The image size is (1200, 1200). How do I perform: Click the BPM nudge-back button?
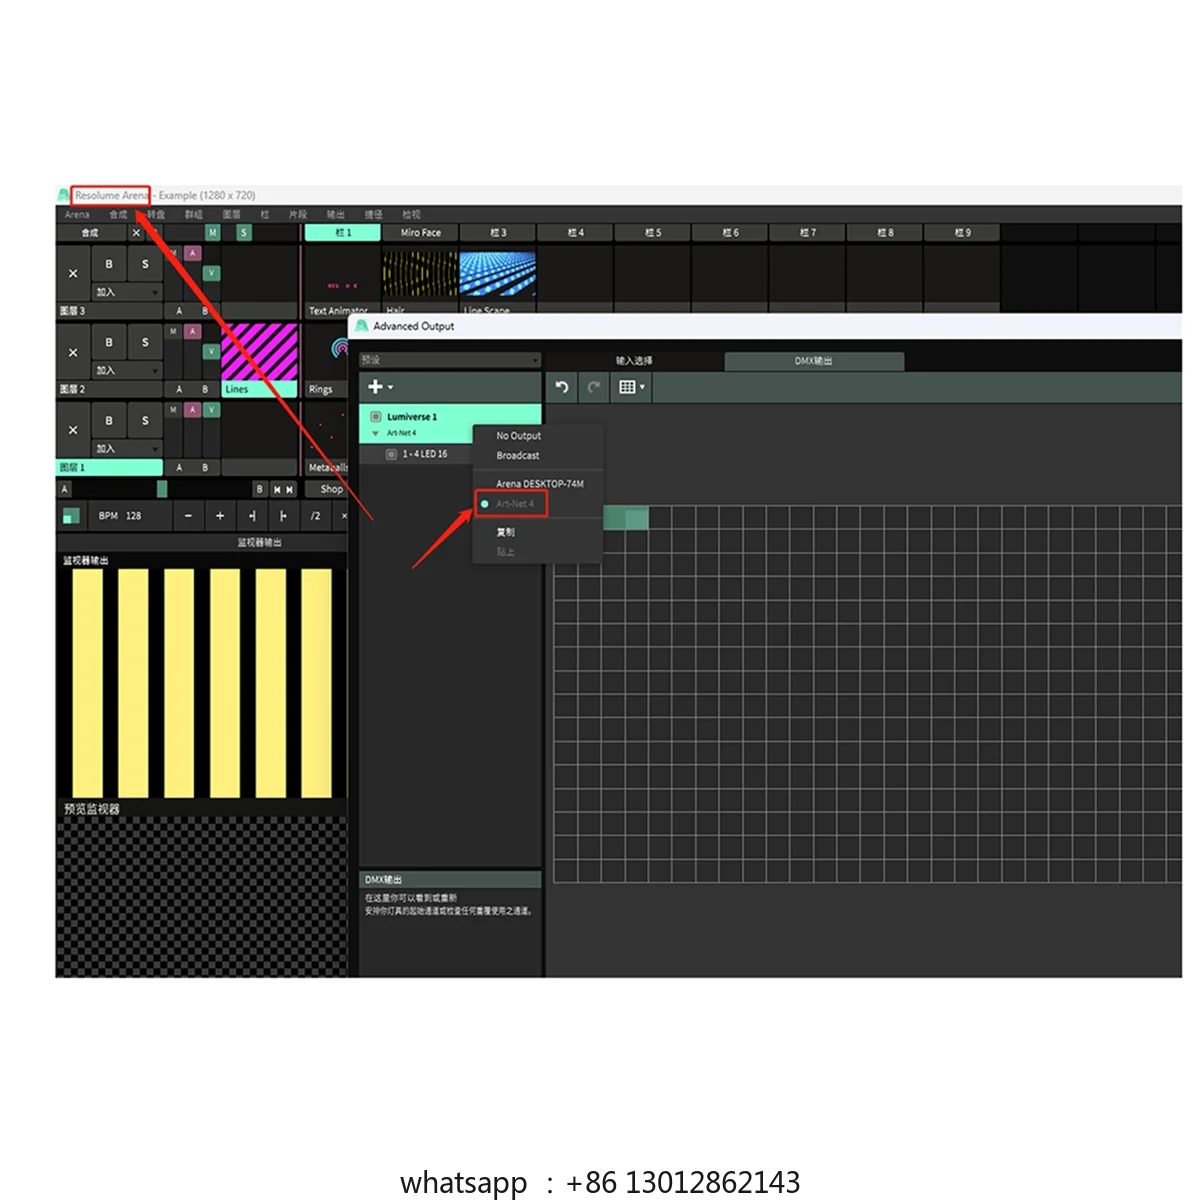click(252, 516)
